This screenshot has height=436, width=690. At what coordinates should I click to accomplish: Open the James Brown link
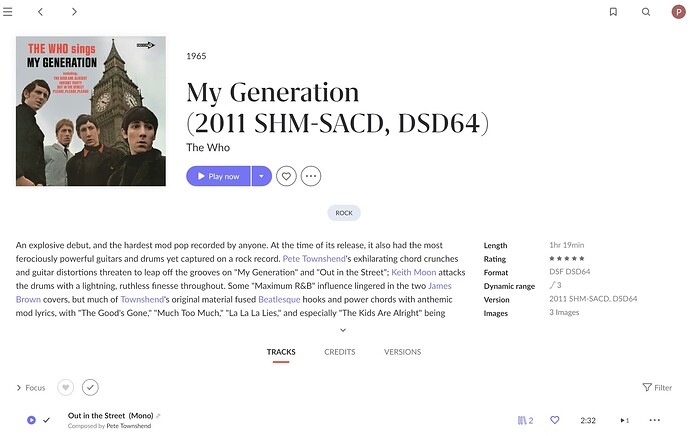(x=440, y=286)
